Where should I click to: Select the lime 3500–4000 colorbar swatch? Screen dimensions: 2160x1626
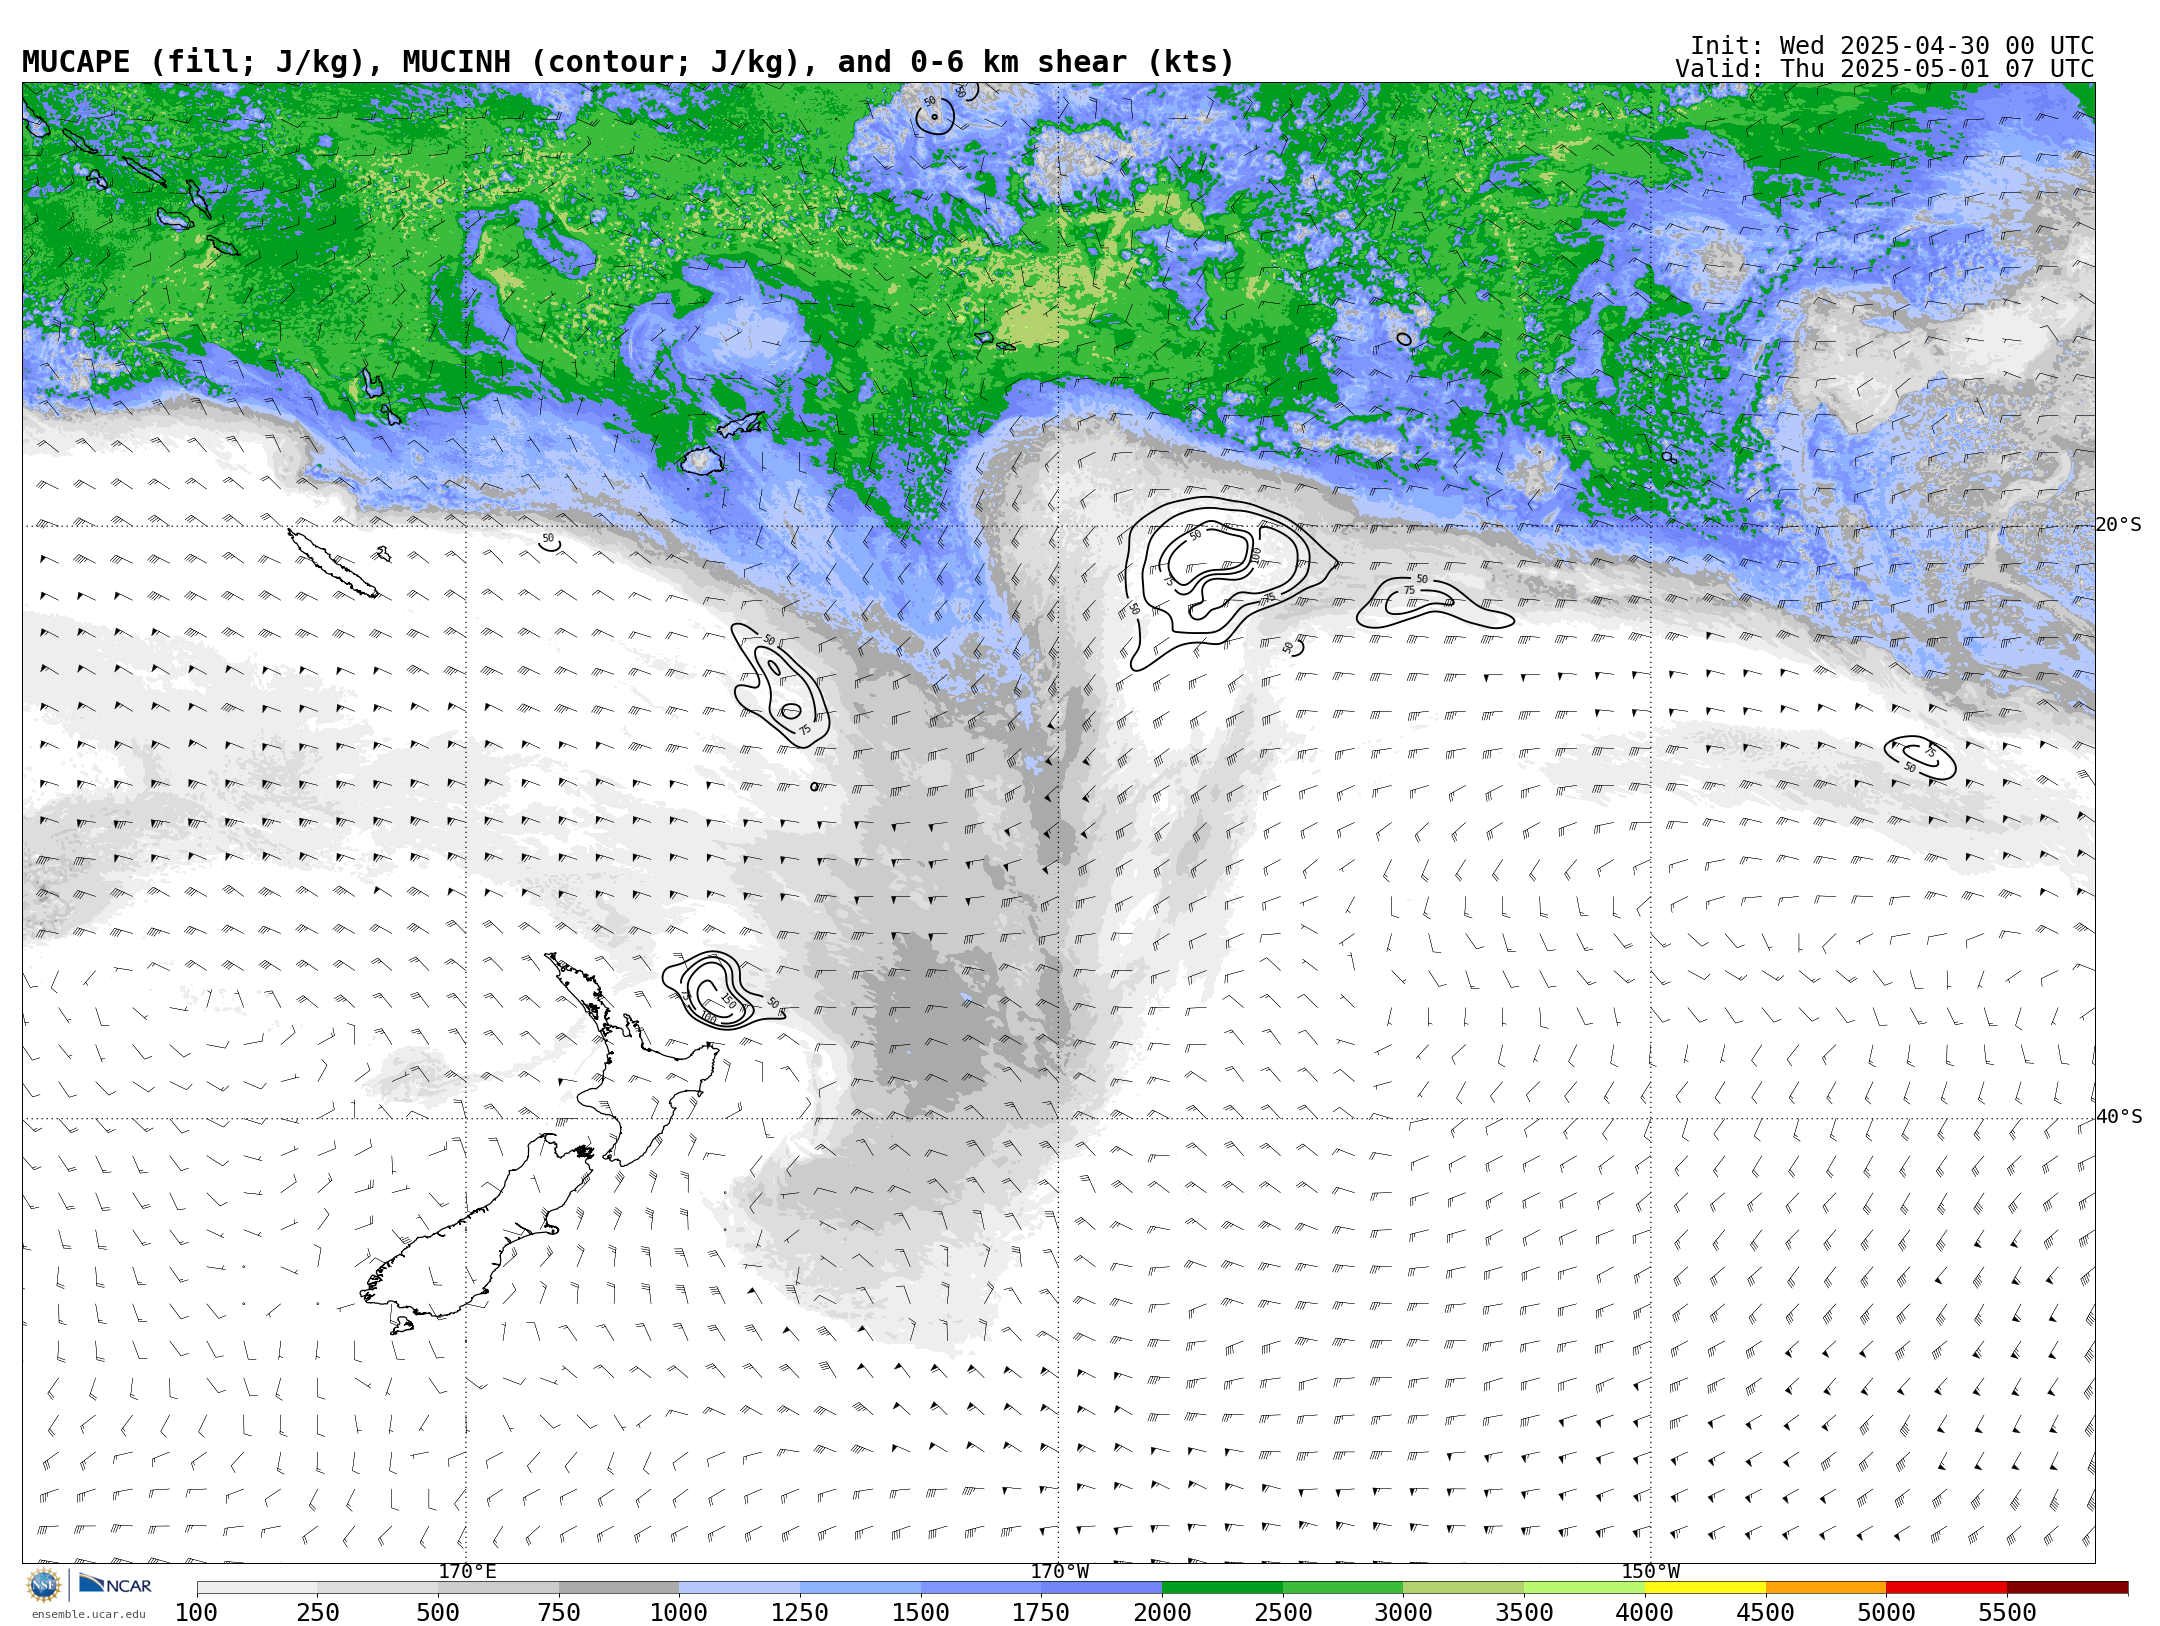pyautogui.click(x=1585, y=1587)
